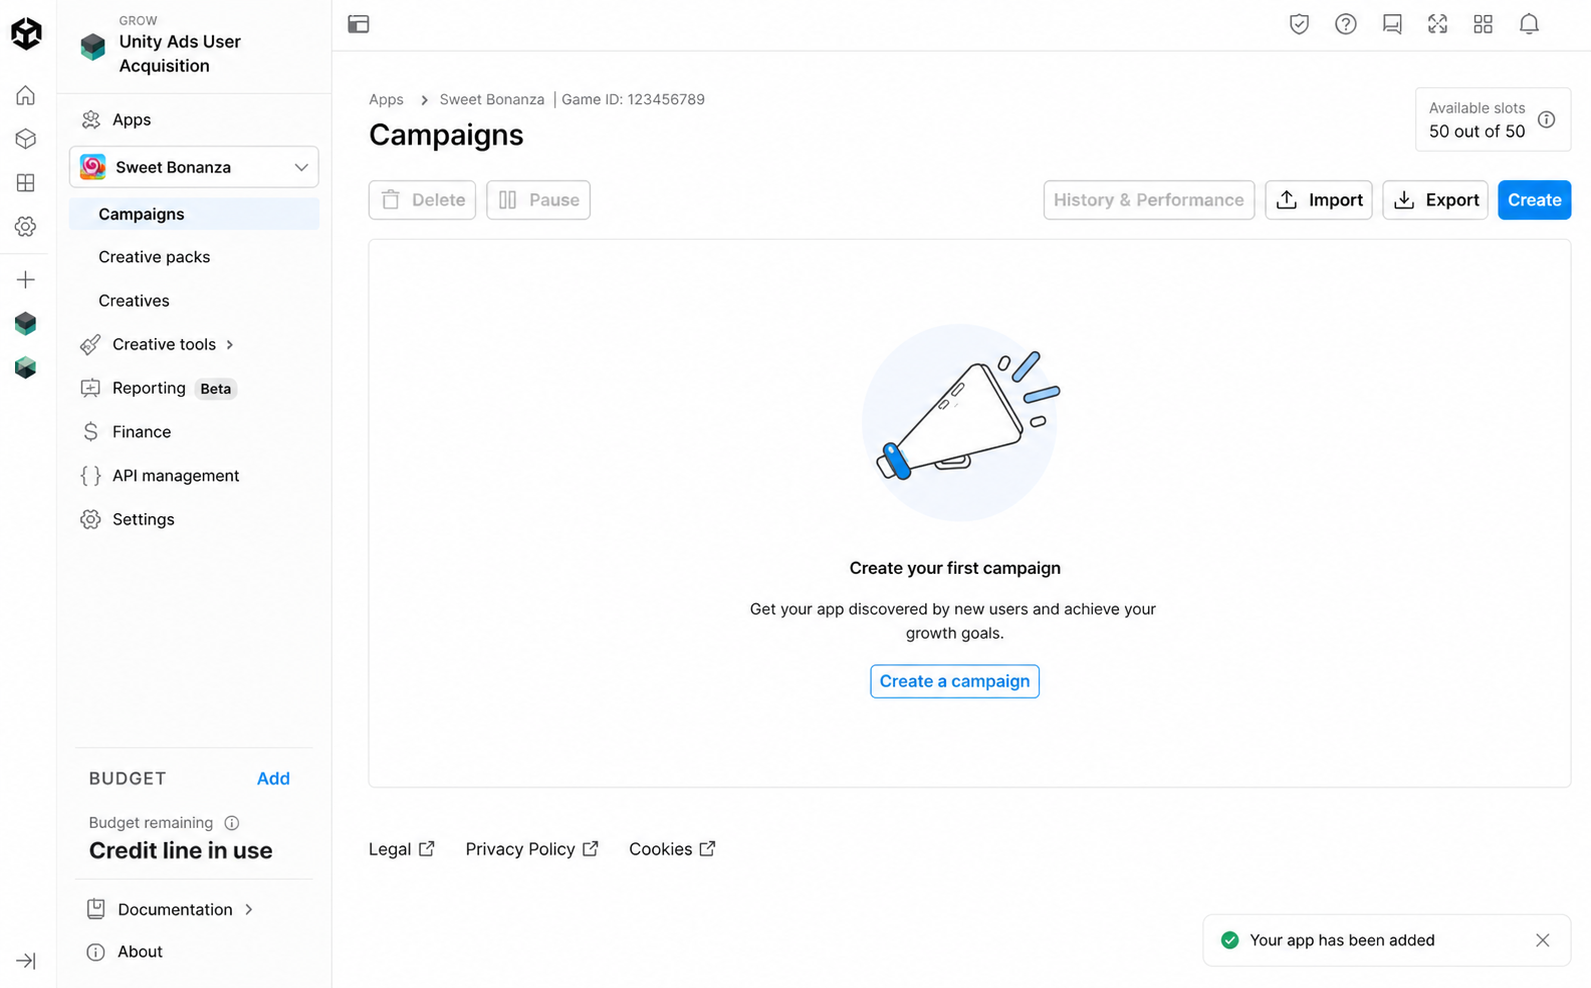The width and height of the screenshot is (1591, 988).
Task: Open the notifications bell icon
Action: 1529,24
